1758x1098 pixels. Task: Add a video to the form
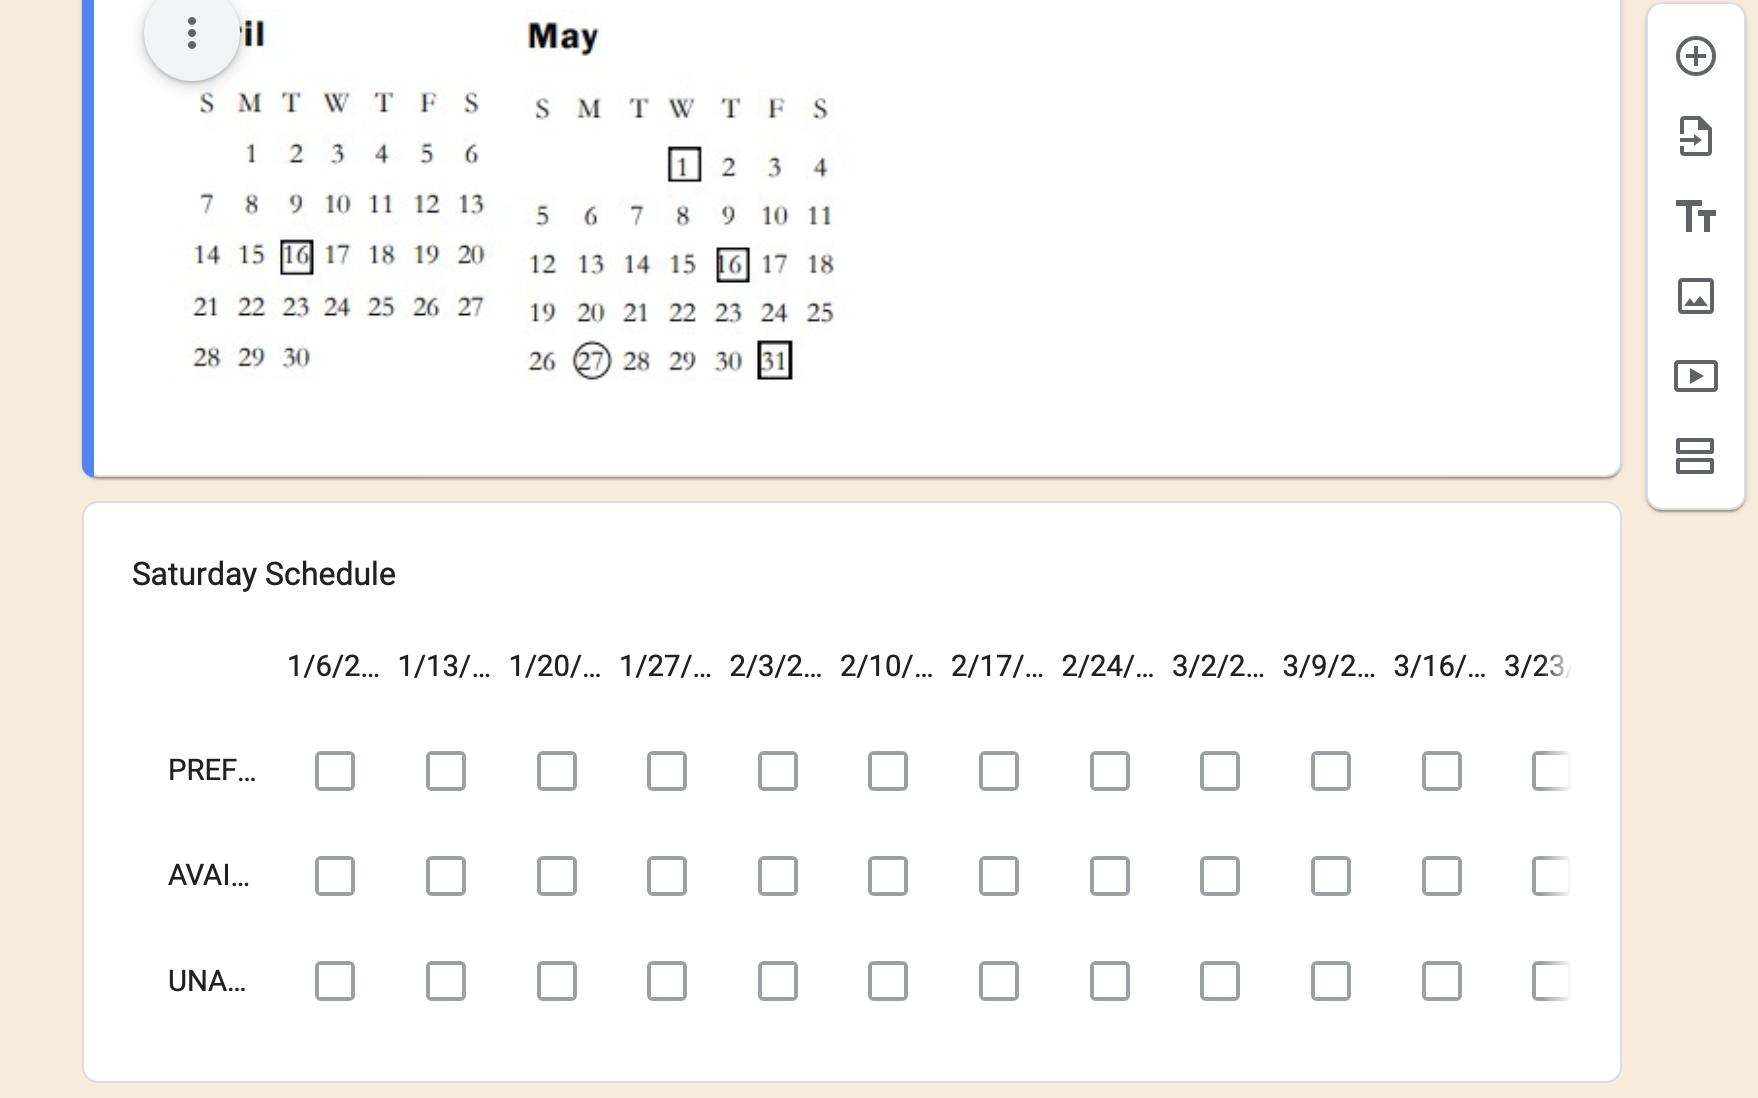pos(1697,377)
